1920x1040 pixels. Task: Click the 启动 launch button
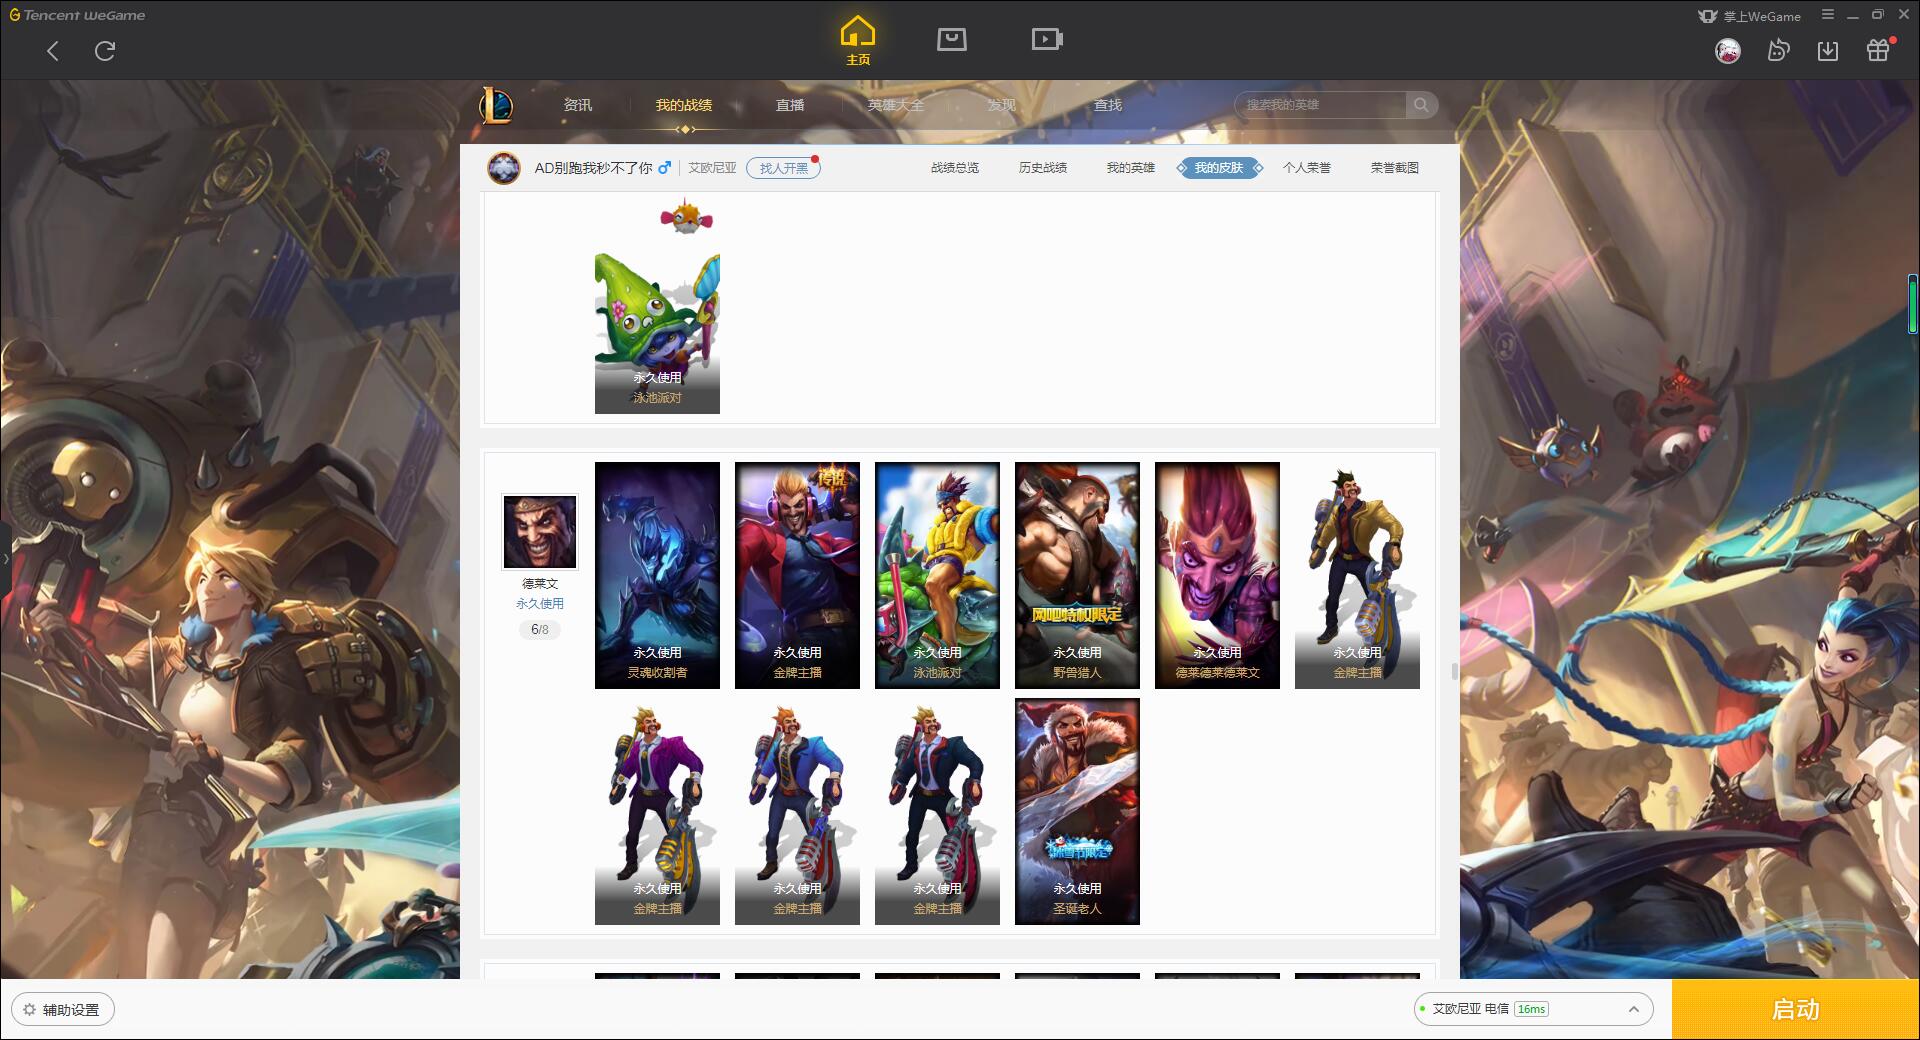point(1795,1010)
